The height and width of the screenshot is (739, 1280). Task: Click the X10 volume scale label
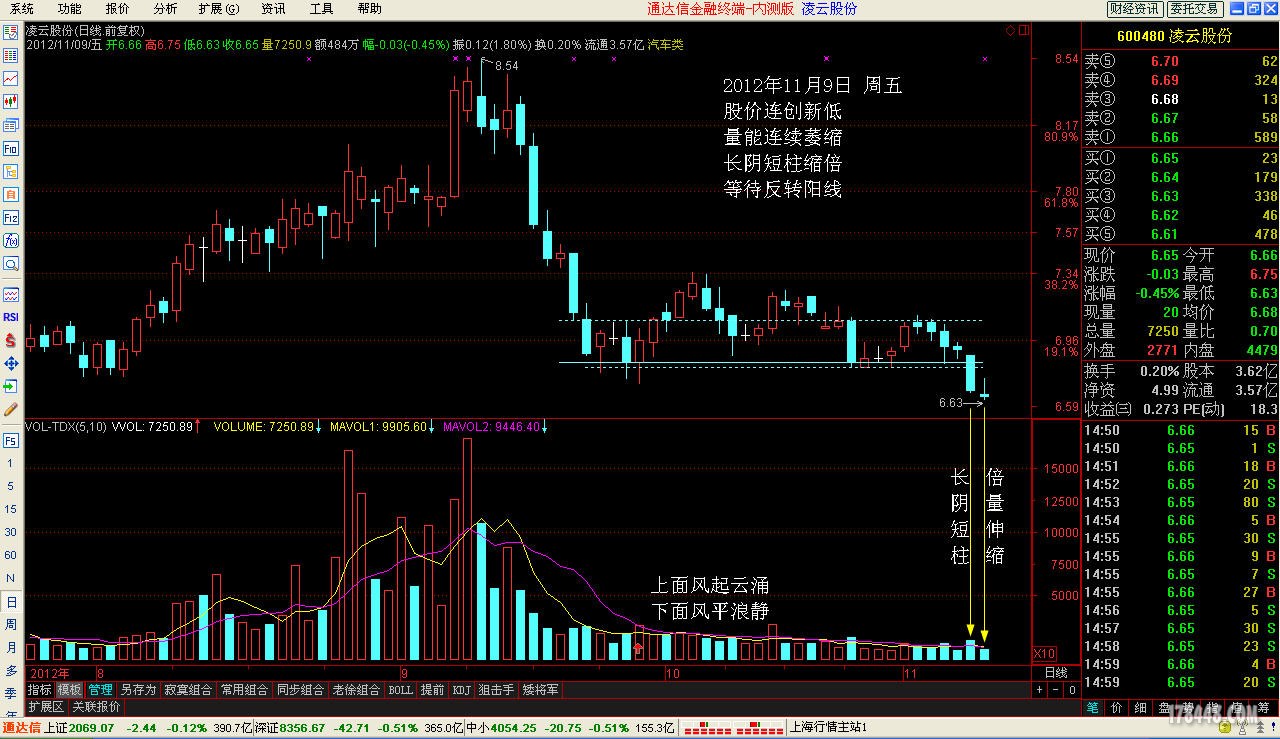(1044, 653)
